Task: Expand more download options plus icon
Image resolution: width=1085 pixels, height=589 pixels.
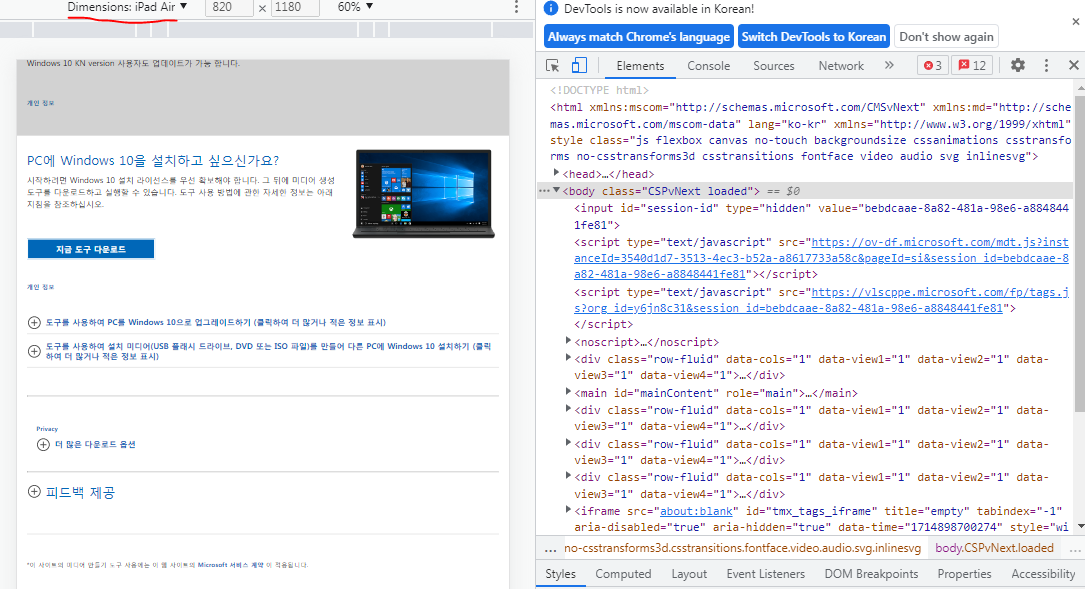Action: [43, 444]
